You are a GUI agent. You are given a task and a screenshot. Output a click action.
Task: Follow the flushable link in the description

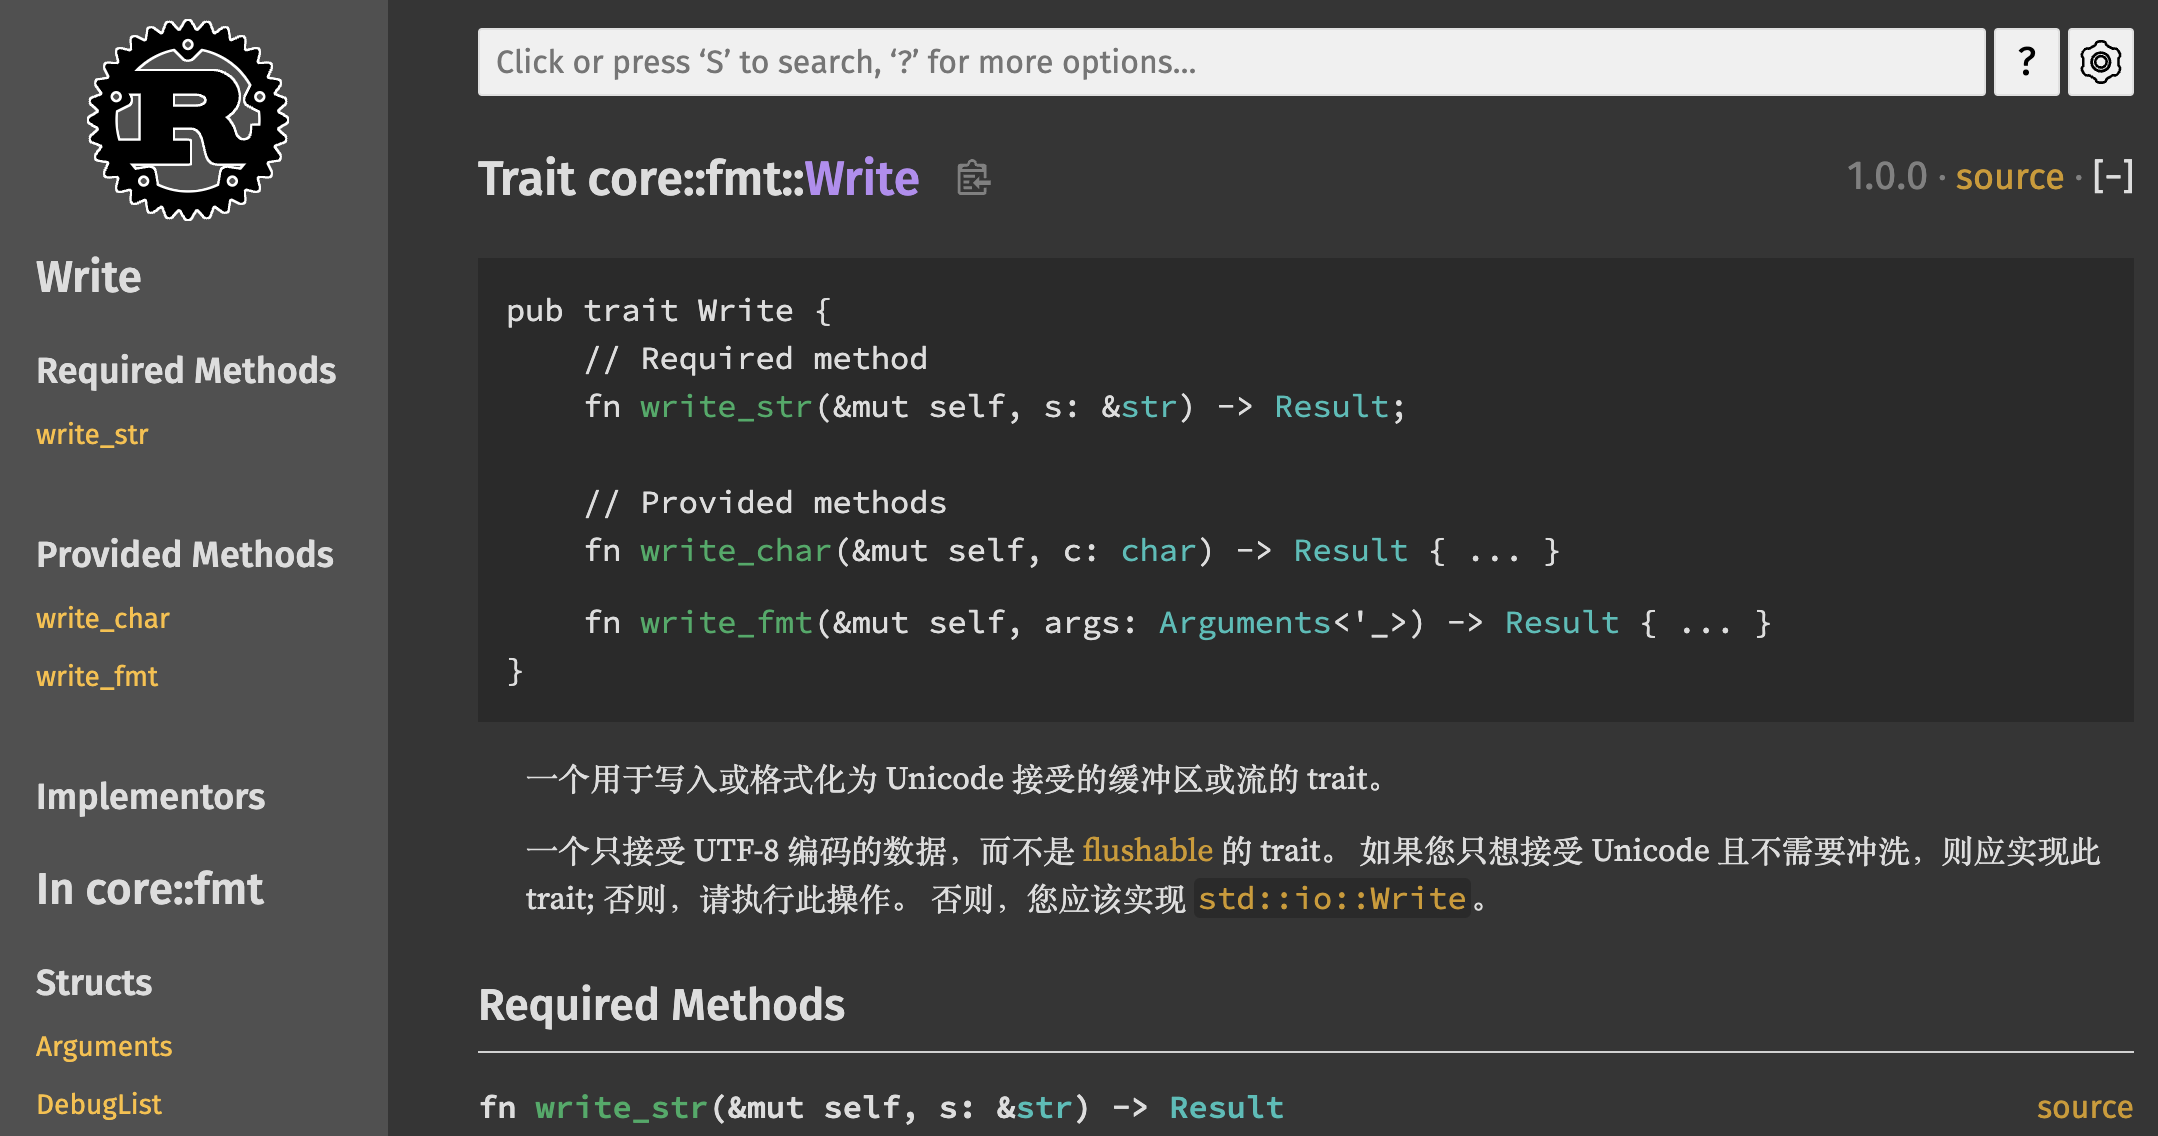[1147, 850]
